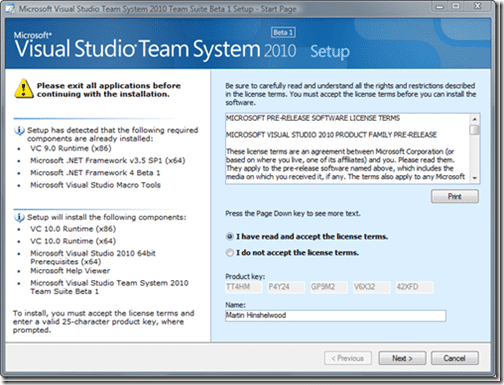Click product key field GP9M2
504x385 pixels.
point(329,287)
